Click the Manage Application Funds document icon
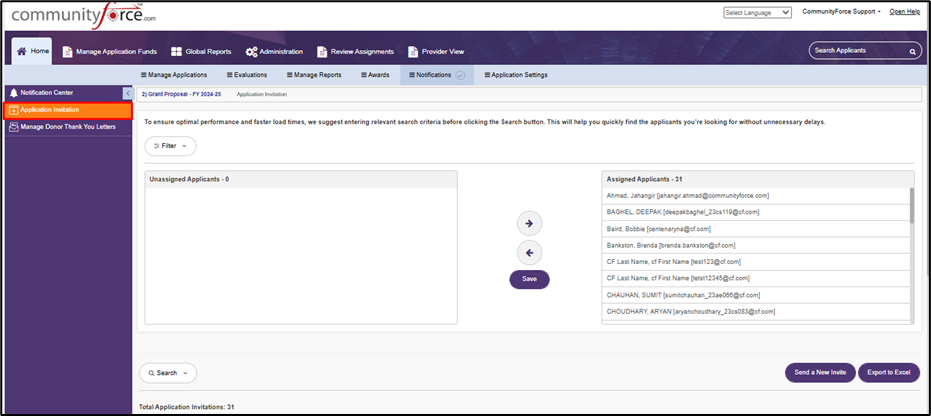Image resolution: width=931 pixels, height=416 pixels. tap(67, 52)
